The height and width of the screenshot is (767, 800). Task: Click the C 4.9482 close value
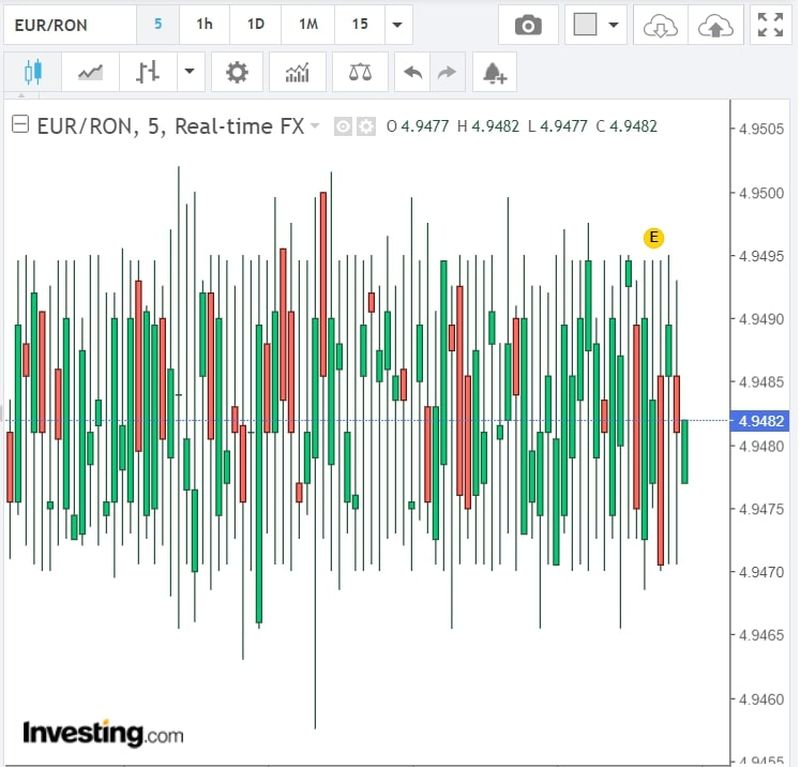(627, 126)
